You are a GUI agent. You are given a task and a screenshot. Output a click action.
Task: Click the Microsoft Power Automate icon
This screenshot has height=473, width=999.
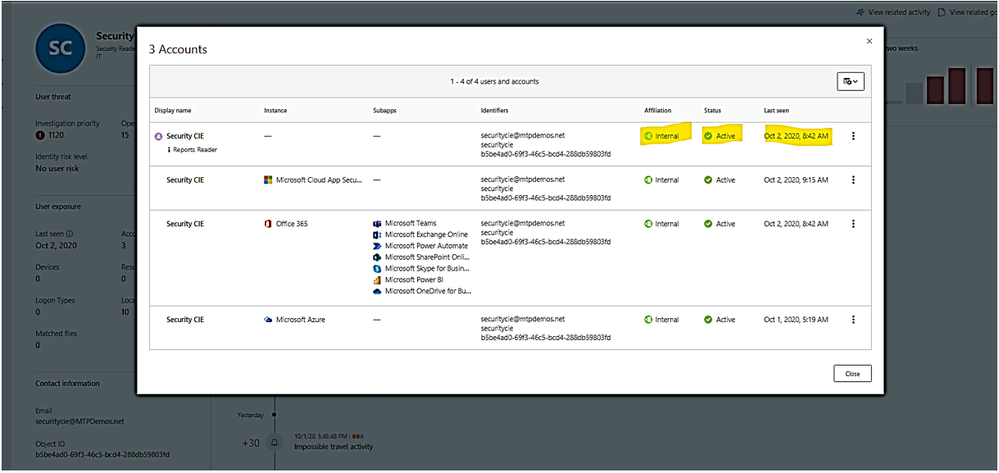coord(377,246)
